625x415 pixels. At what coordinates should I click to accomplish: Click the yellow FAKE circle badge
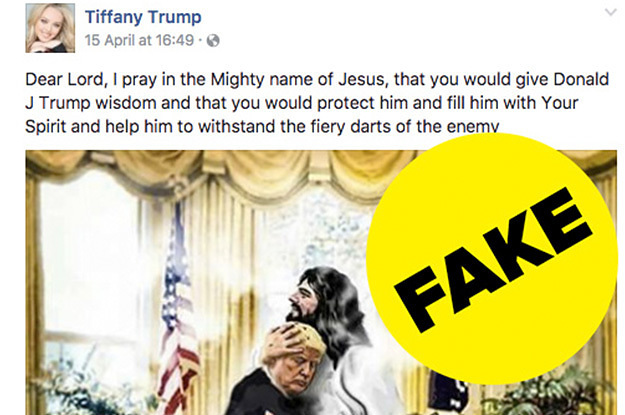[491, 259]
